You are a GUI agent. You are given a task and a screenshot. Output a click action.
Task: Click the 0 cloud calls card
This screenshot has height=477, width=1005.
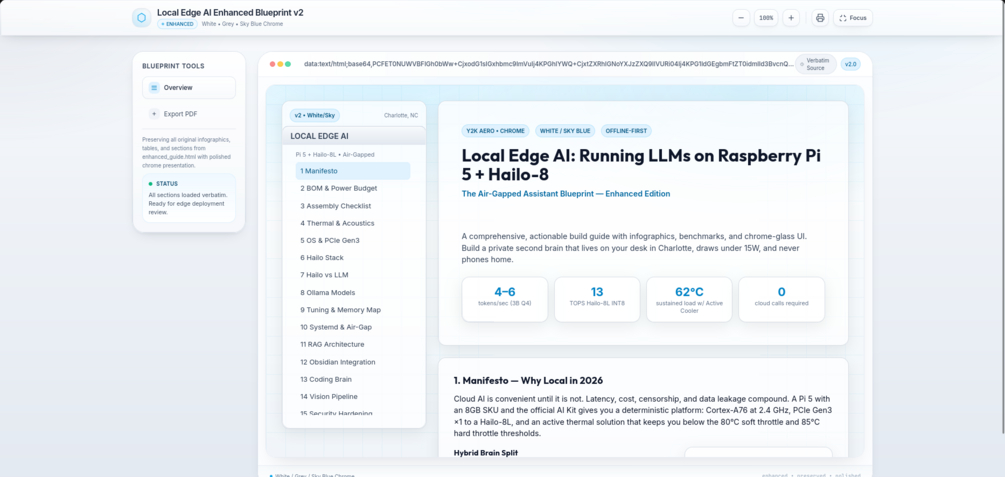pos(782,299)
